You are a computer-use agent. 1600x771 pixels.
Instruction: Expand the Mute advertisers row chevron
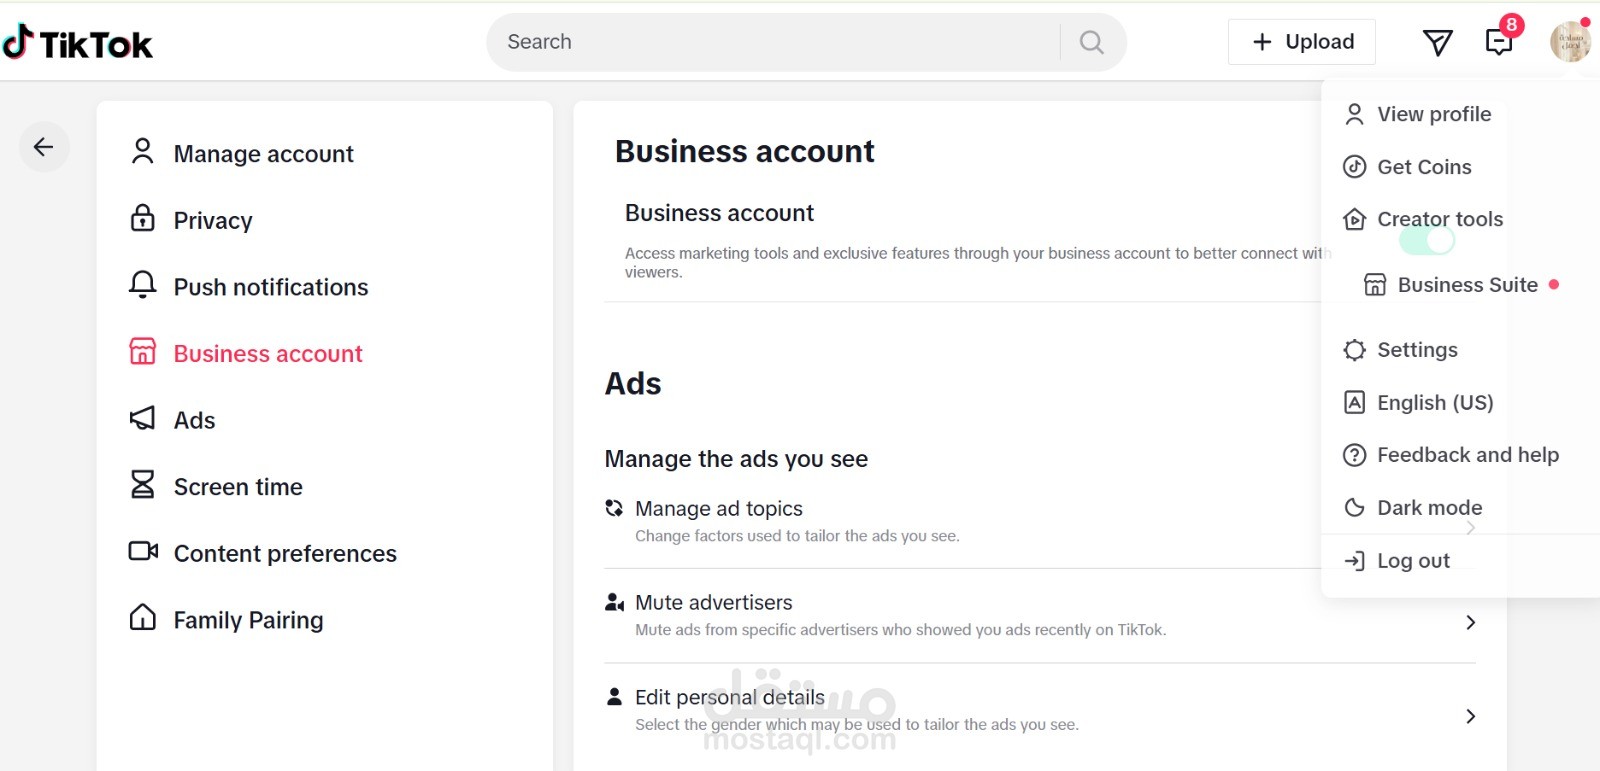point(1470,622)
